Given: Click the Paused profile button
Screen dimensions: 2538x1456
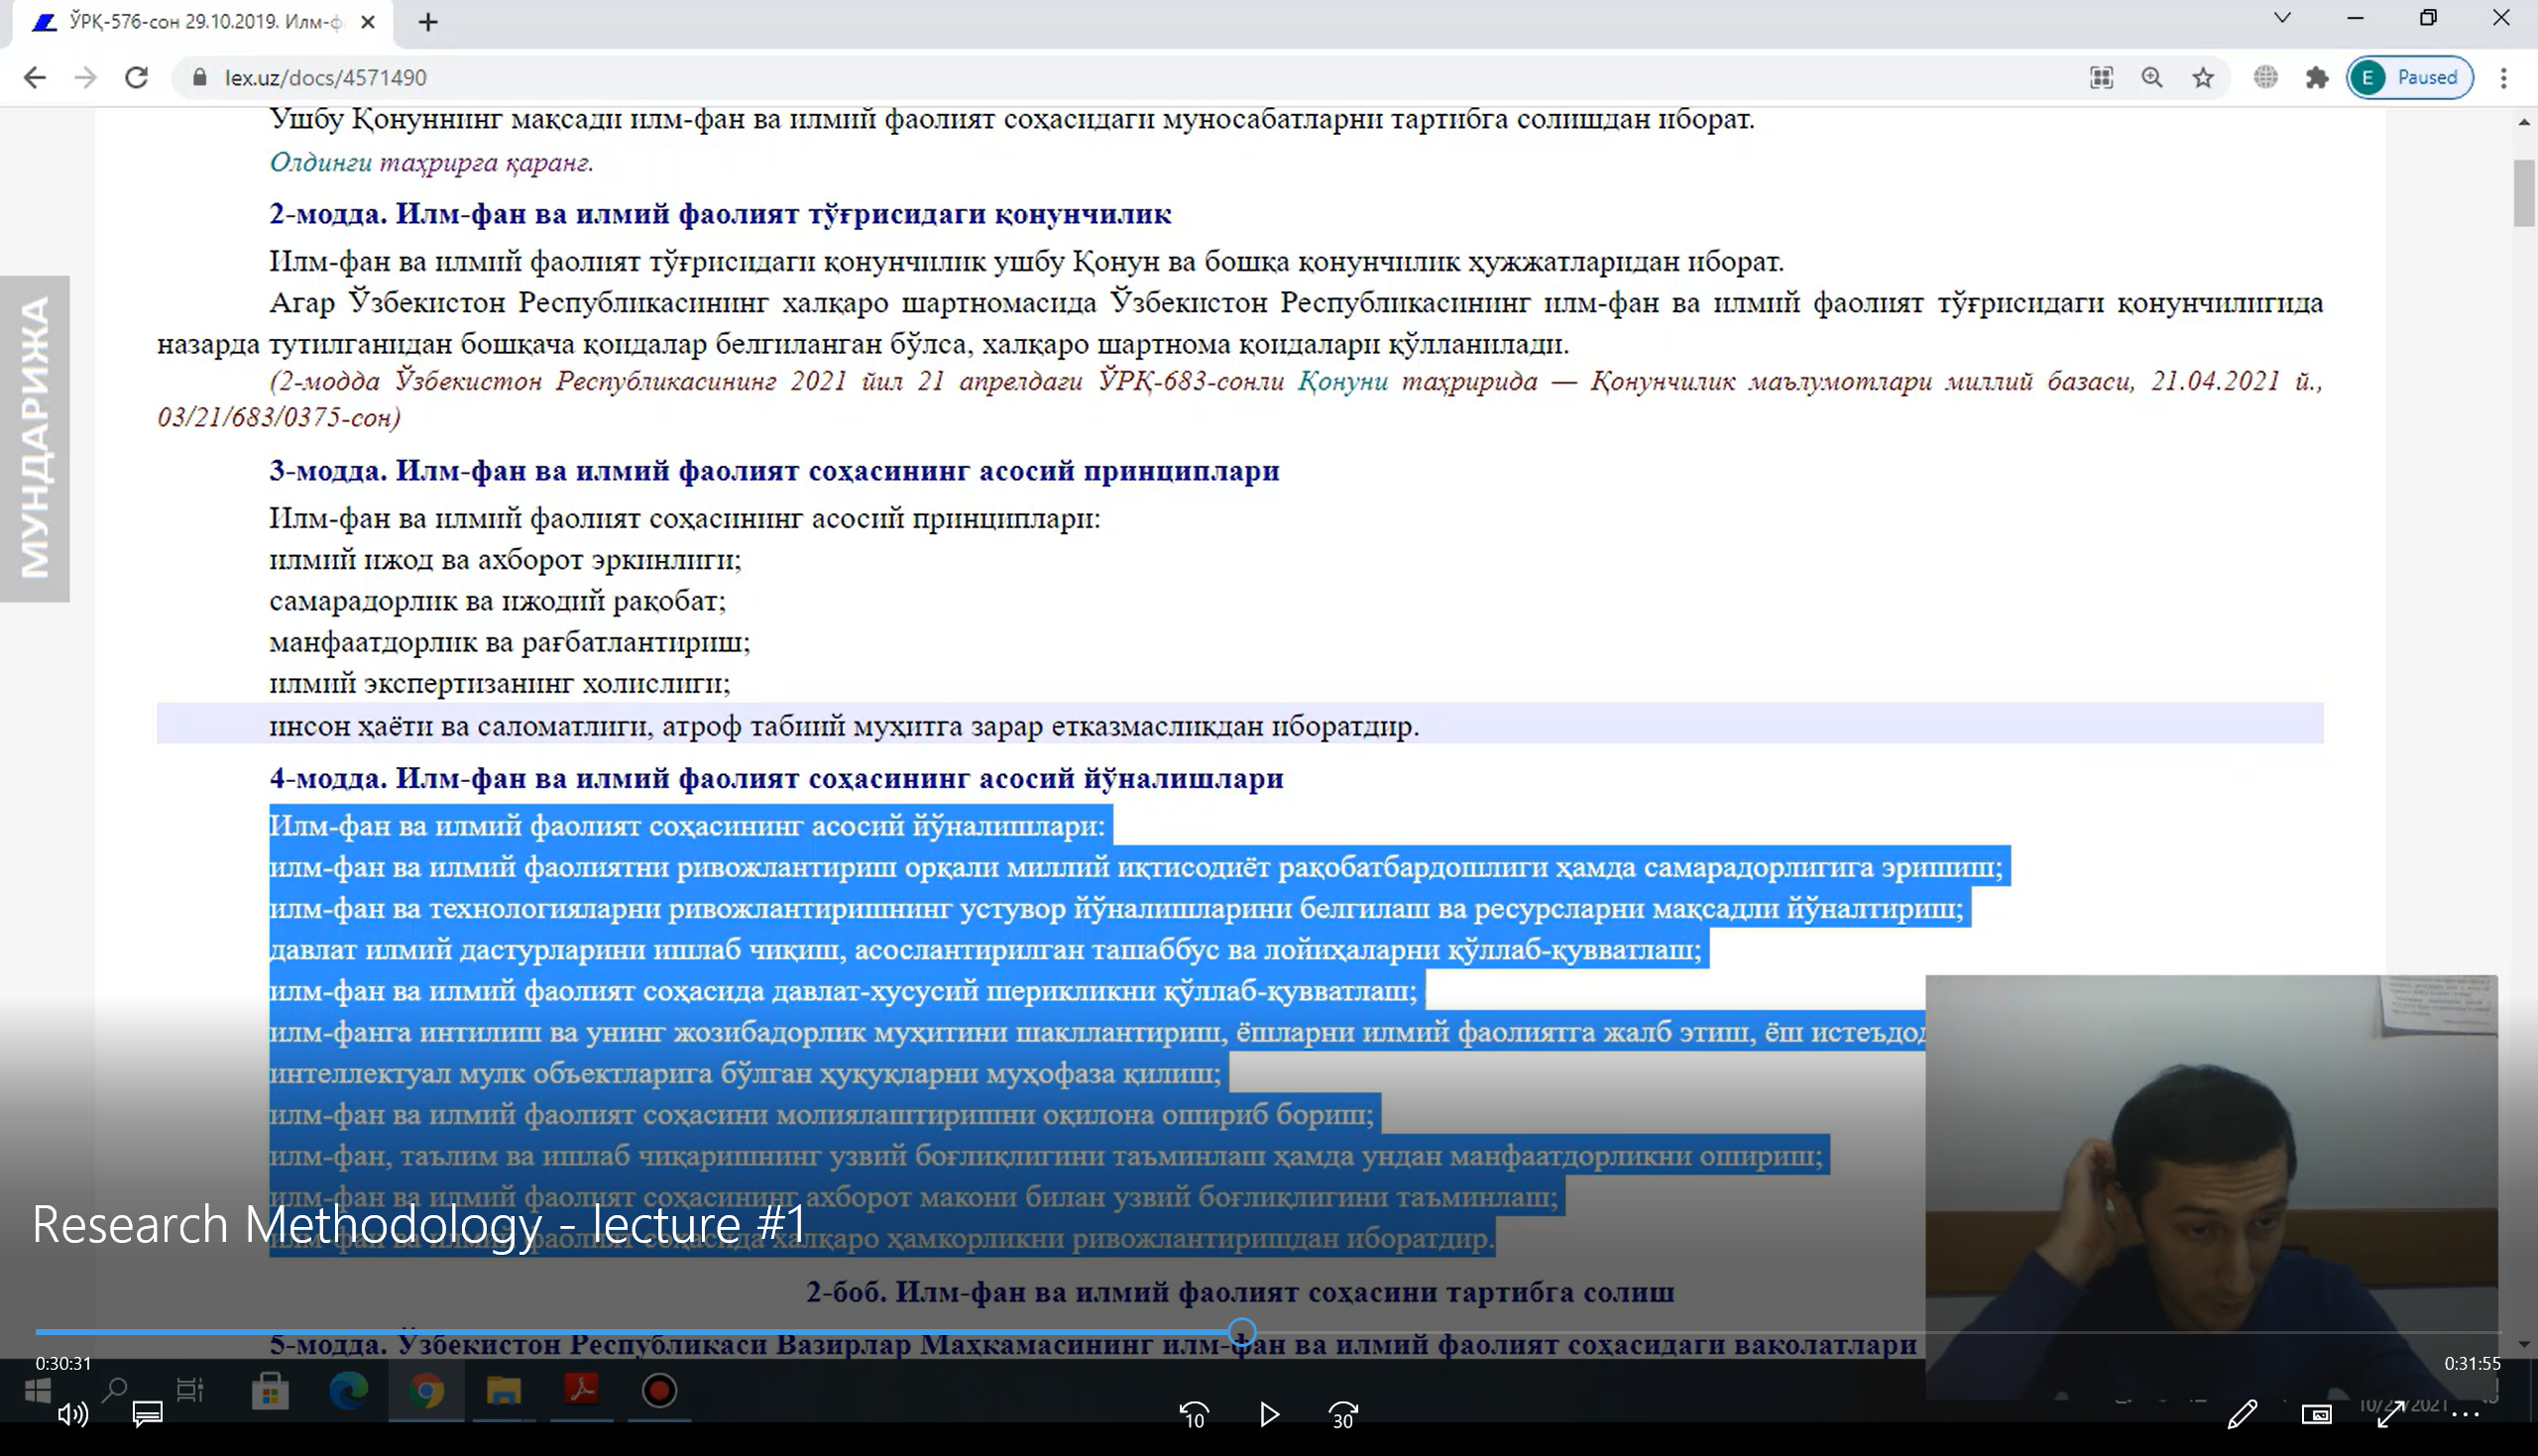Looking at the screenshot, I should (2410, 78).
